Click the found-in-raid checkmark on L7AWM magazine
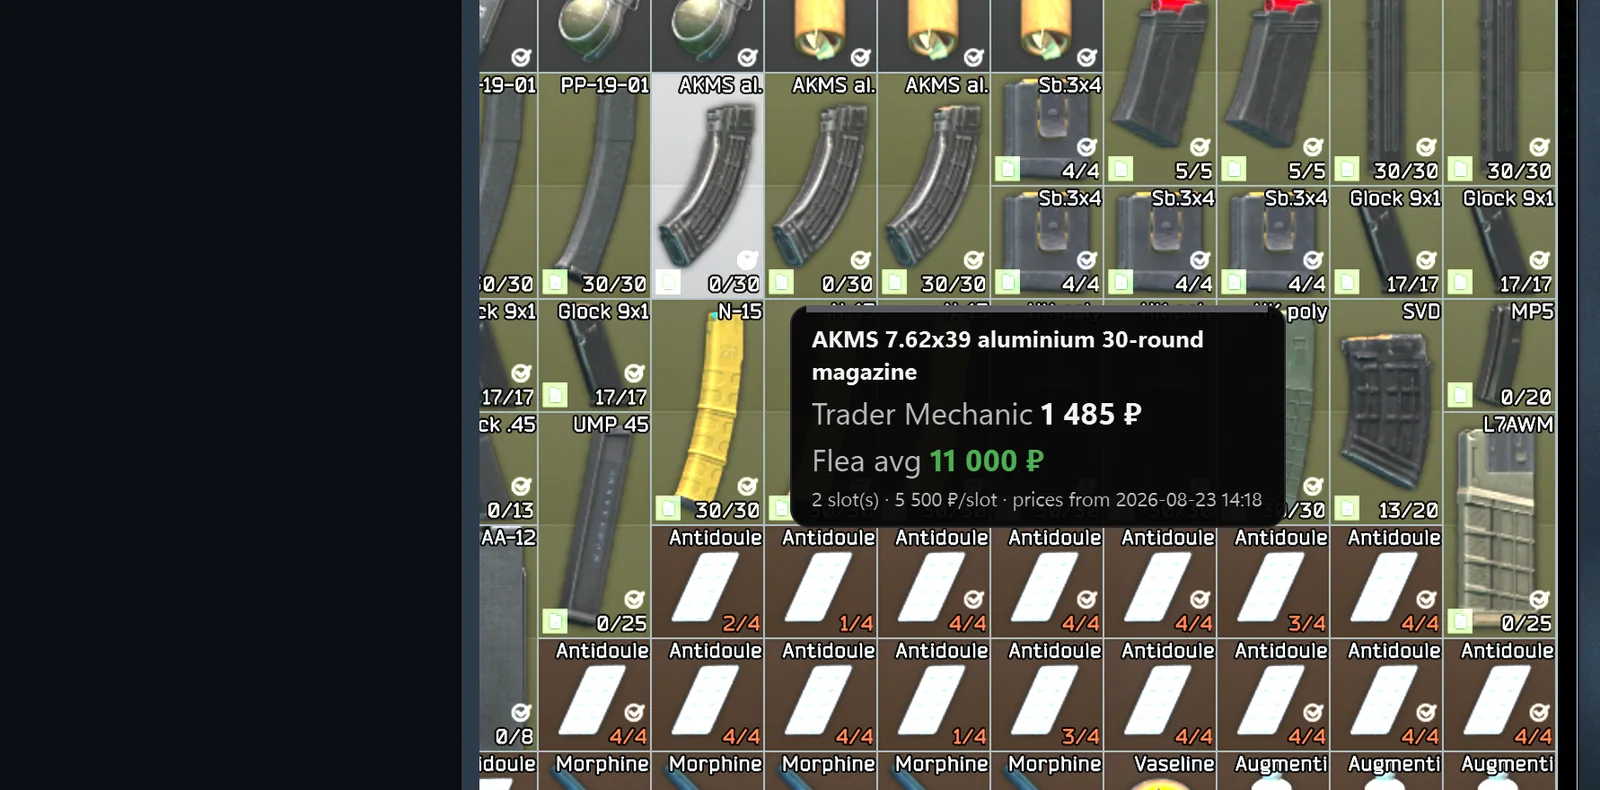This screenshot has height=790, width=1600. coord(1539,599)
